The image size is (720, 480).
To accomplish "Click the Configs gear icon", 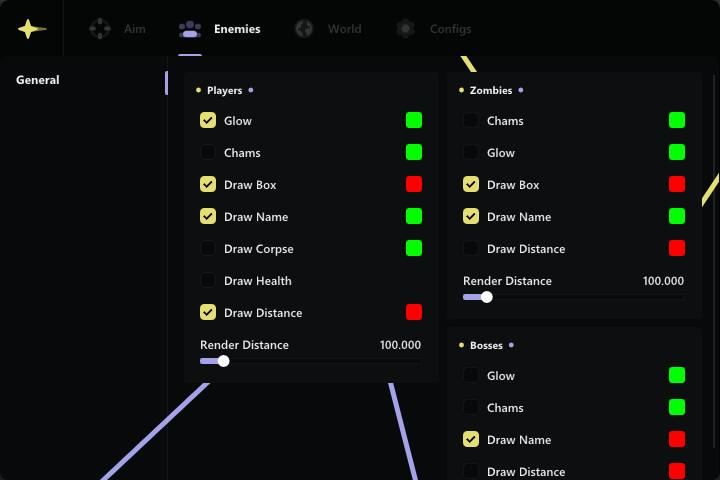I will point(405,29).
